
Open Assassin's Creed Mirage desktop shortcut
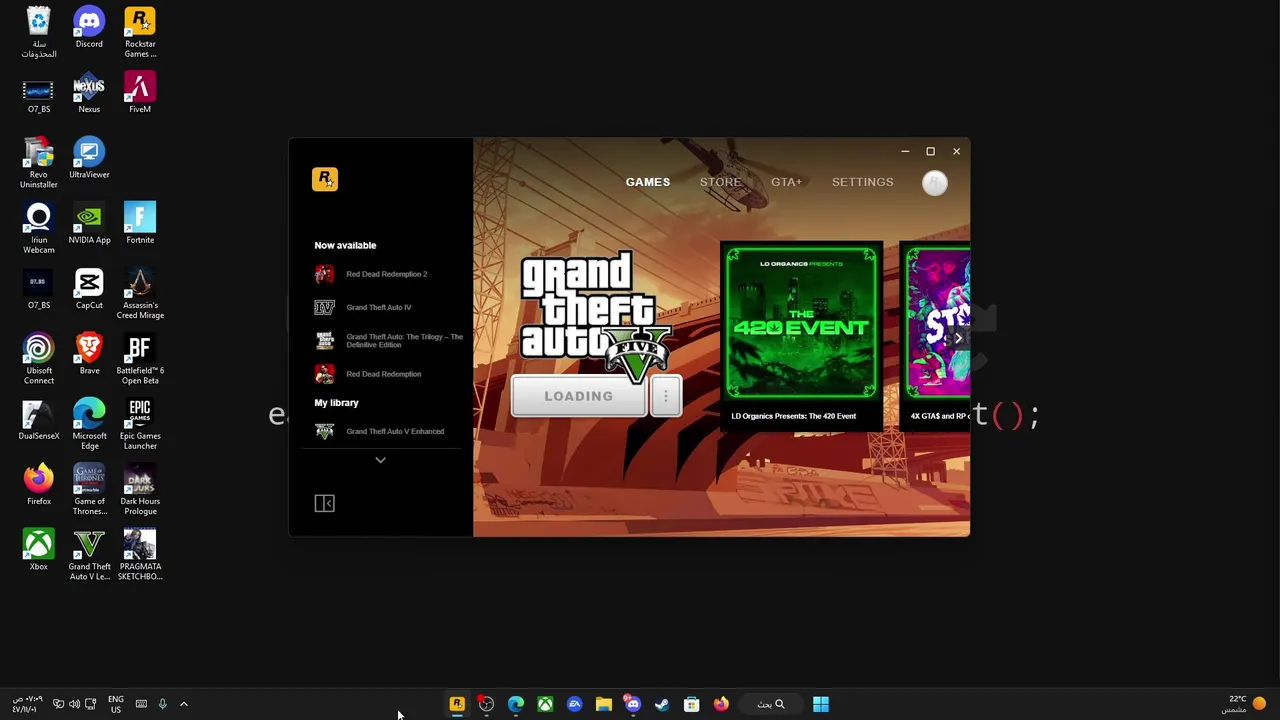click(x=140, y=294)
